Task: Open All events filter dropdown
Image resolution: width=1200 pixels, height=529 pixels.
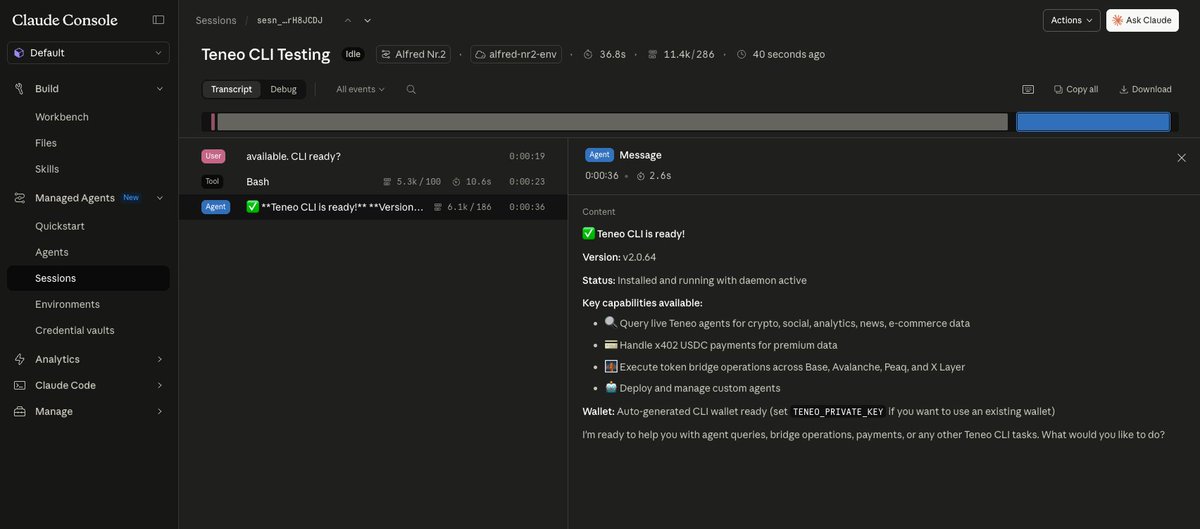Action: [x=360, y=89]
